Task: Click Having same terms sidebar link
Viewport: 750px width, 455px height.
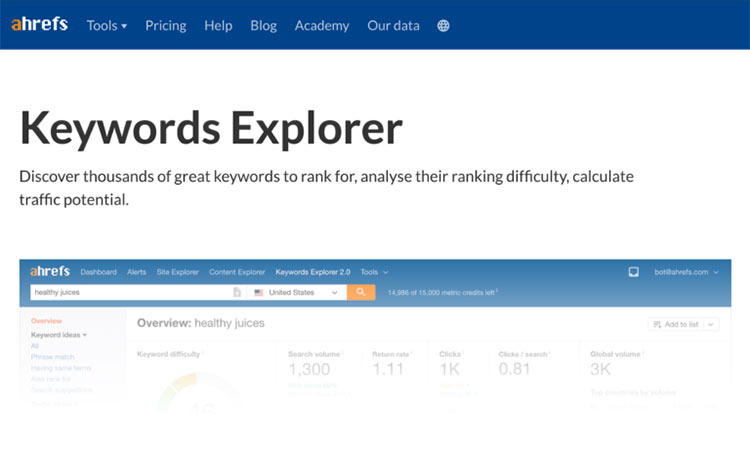Action: [x=61, y=367]
